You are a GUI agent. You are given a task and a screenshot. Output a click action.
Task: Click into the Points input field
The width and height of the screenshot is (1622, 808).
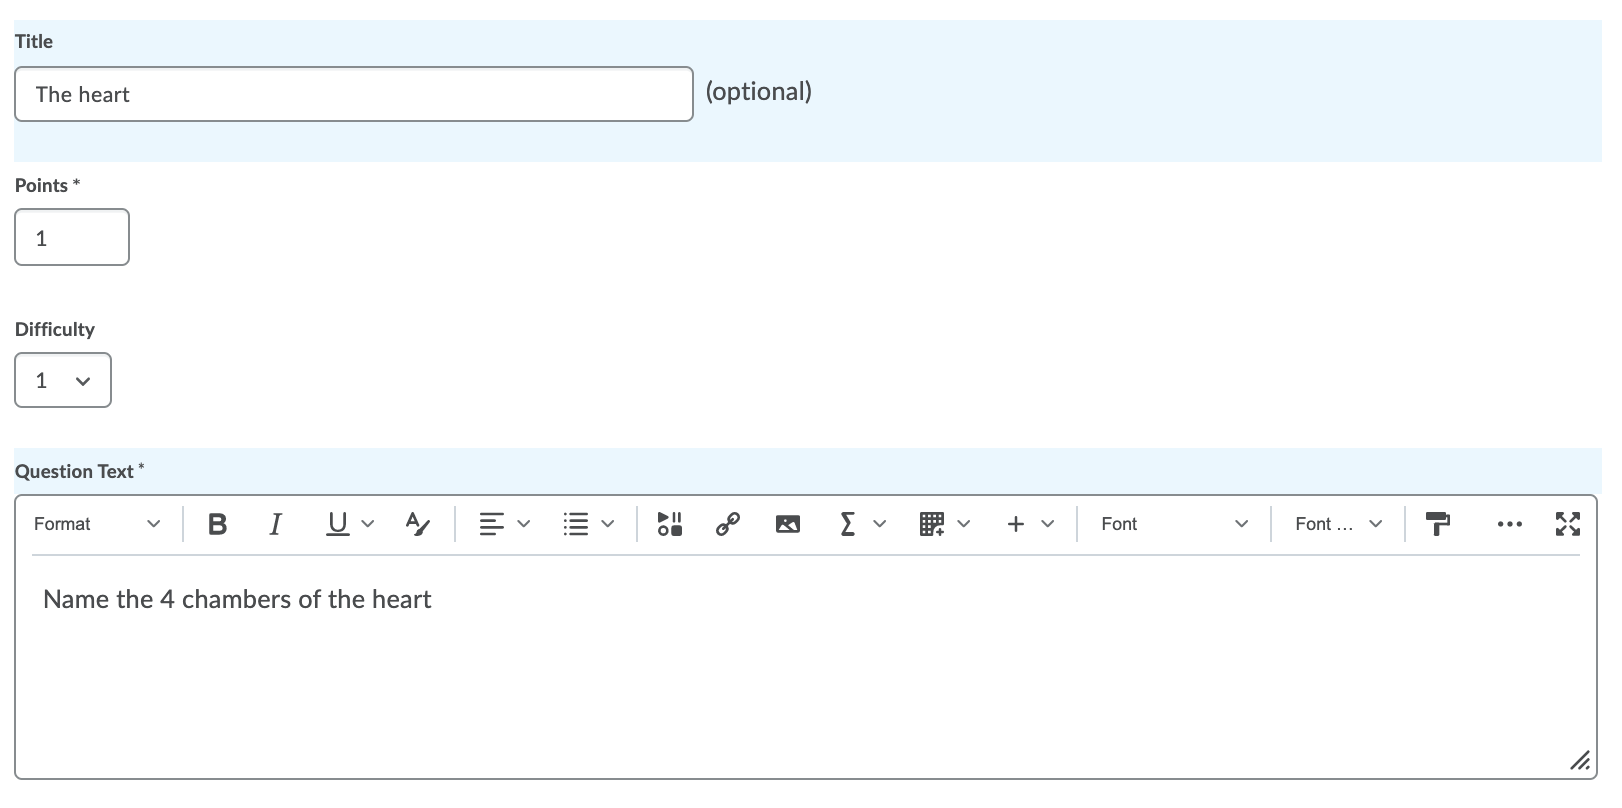coord(72,238)
